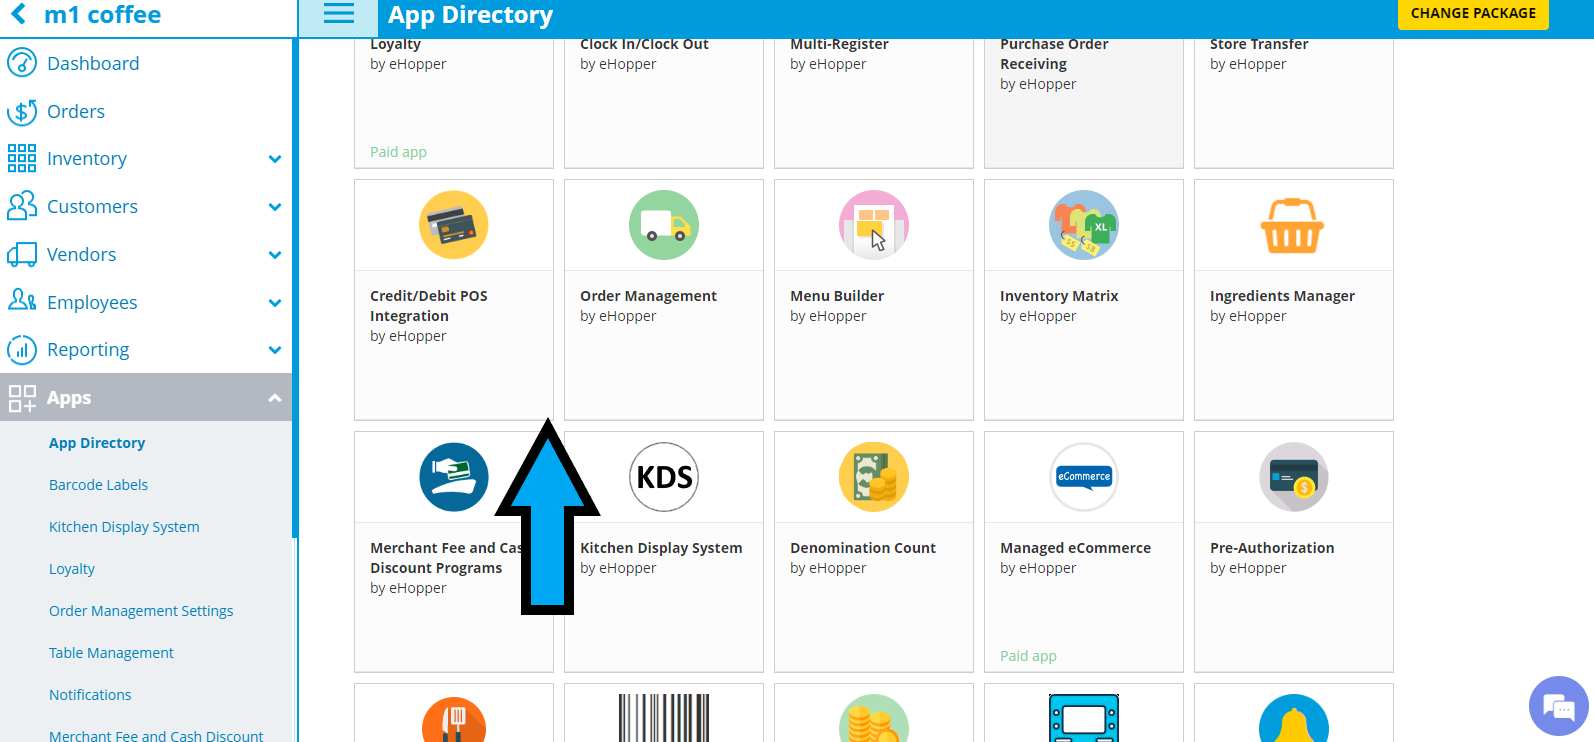1594x742 pixels.
Task: Open Merchant Fee and Cash Discount submenu
Action: tap(156, 735)
